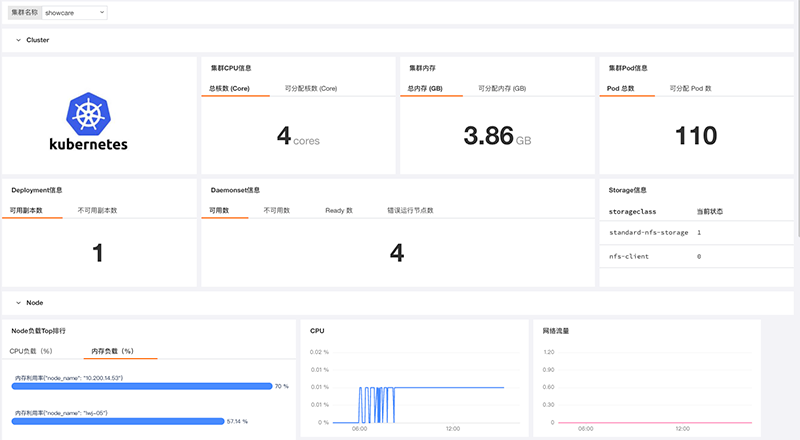
Task: Click the Storage信息 panel title
Action: [628, 190]
